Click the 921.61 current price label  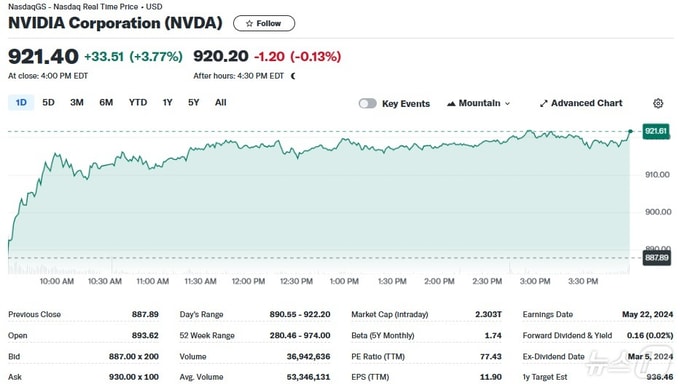tap(655, 131)
